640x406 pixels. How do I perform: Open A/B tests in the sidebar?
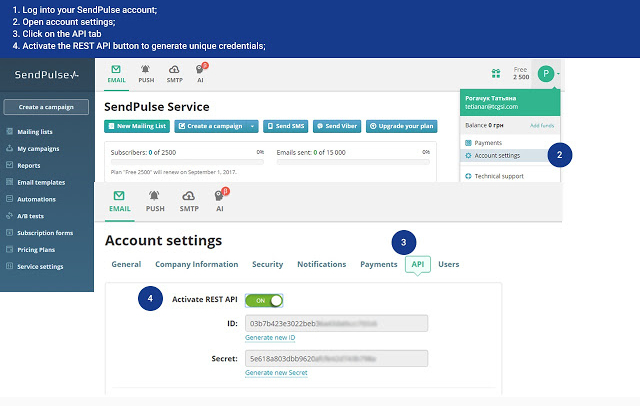click(31, 215)
